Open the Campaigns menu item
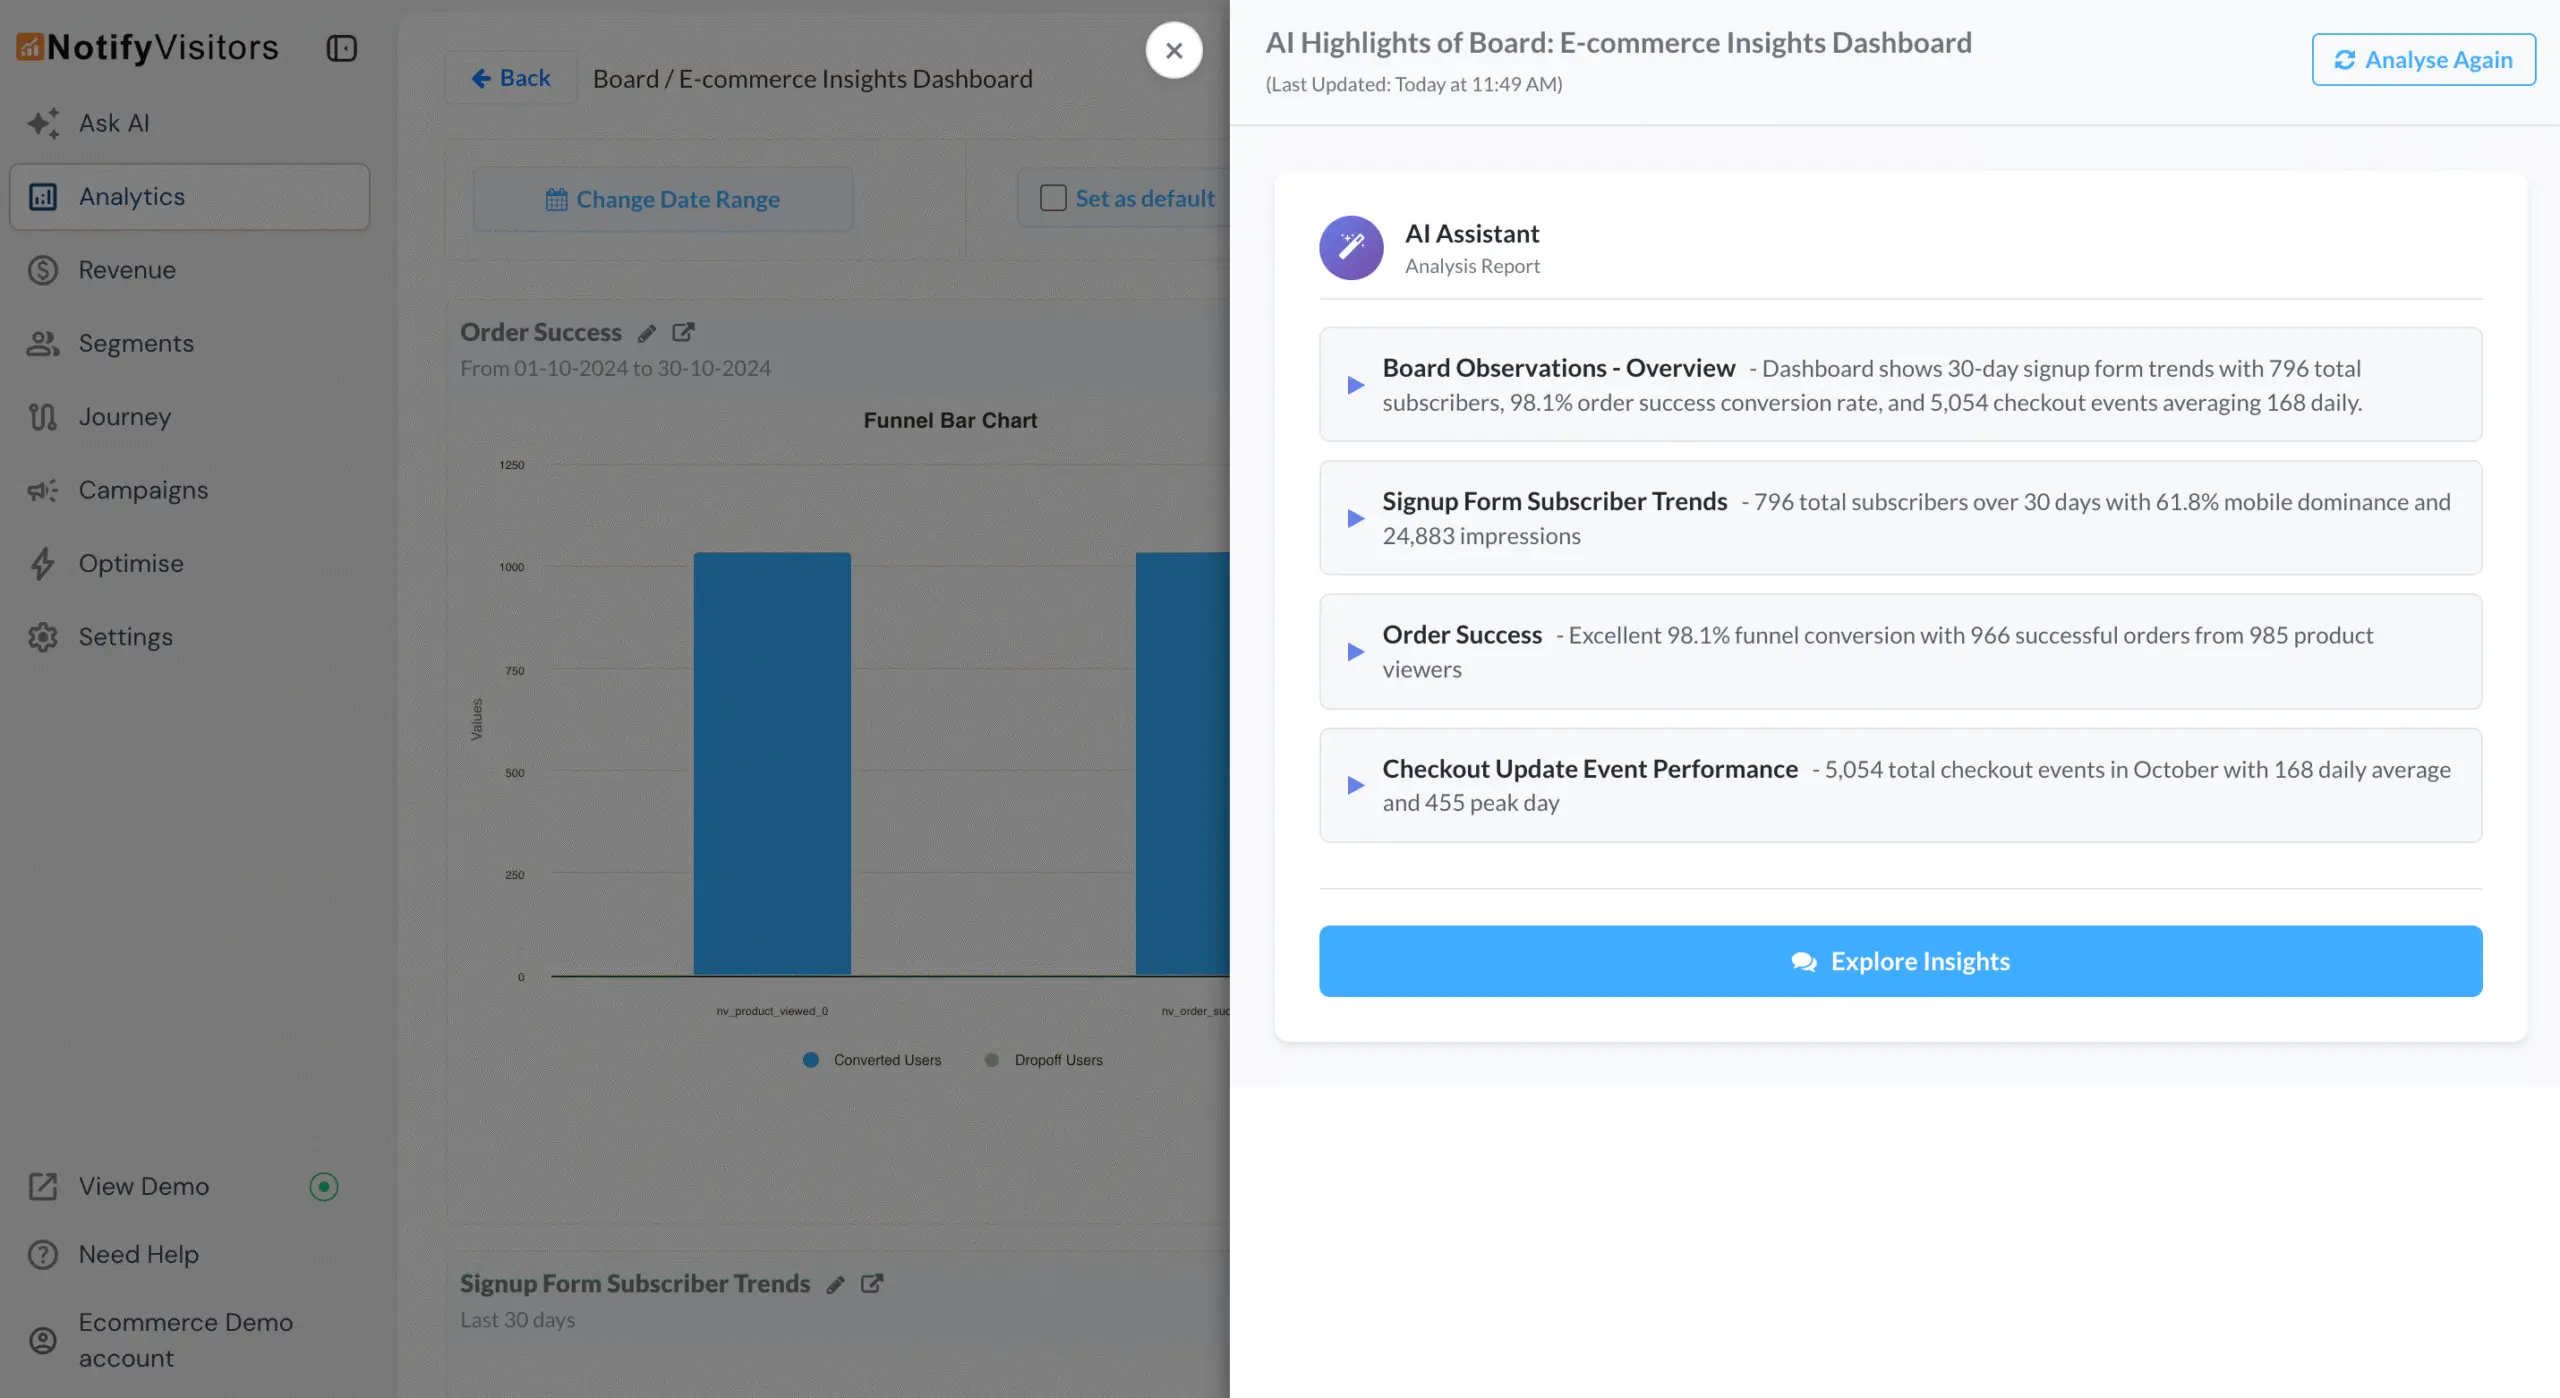Viewport: 2560px width, 1398px height. pyautogui.click(x=143, y=490)
